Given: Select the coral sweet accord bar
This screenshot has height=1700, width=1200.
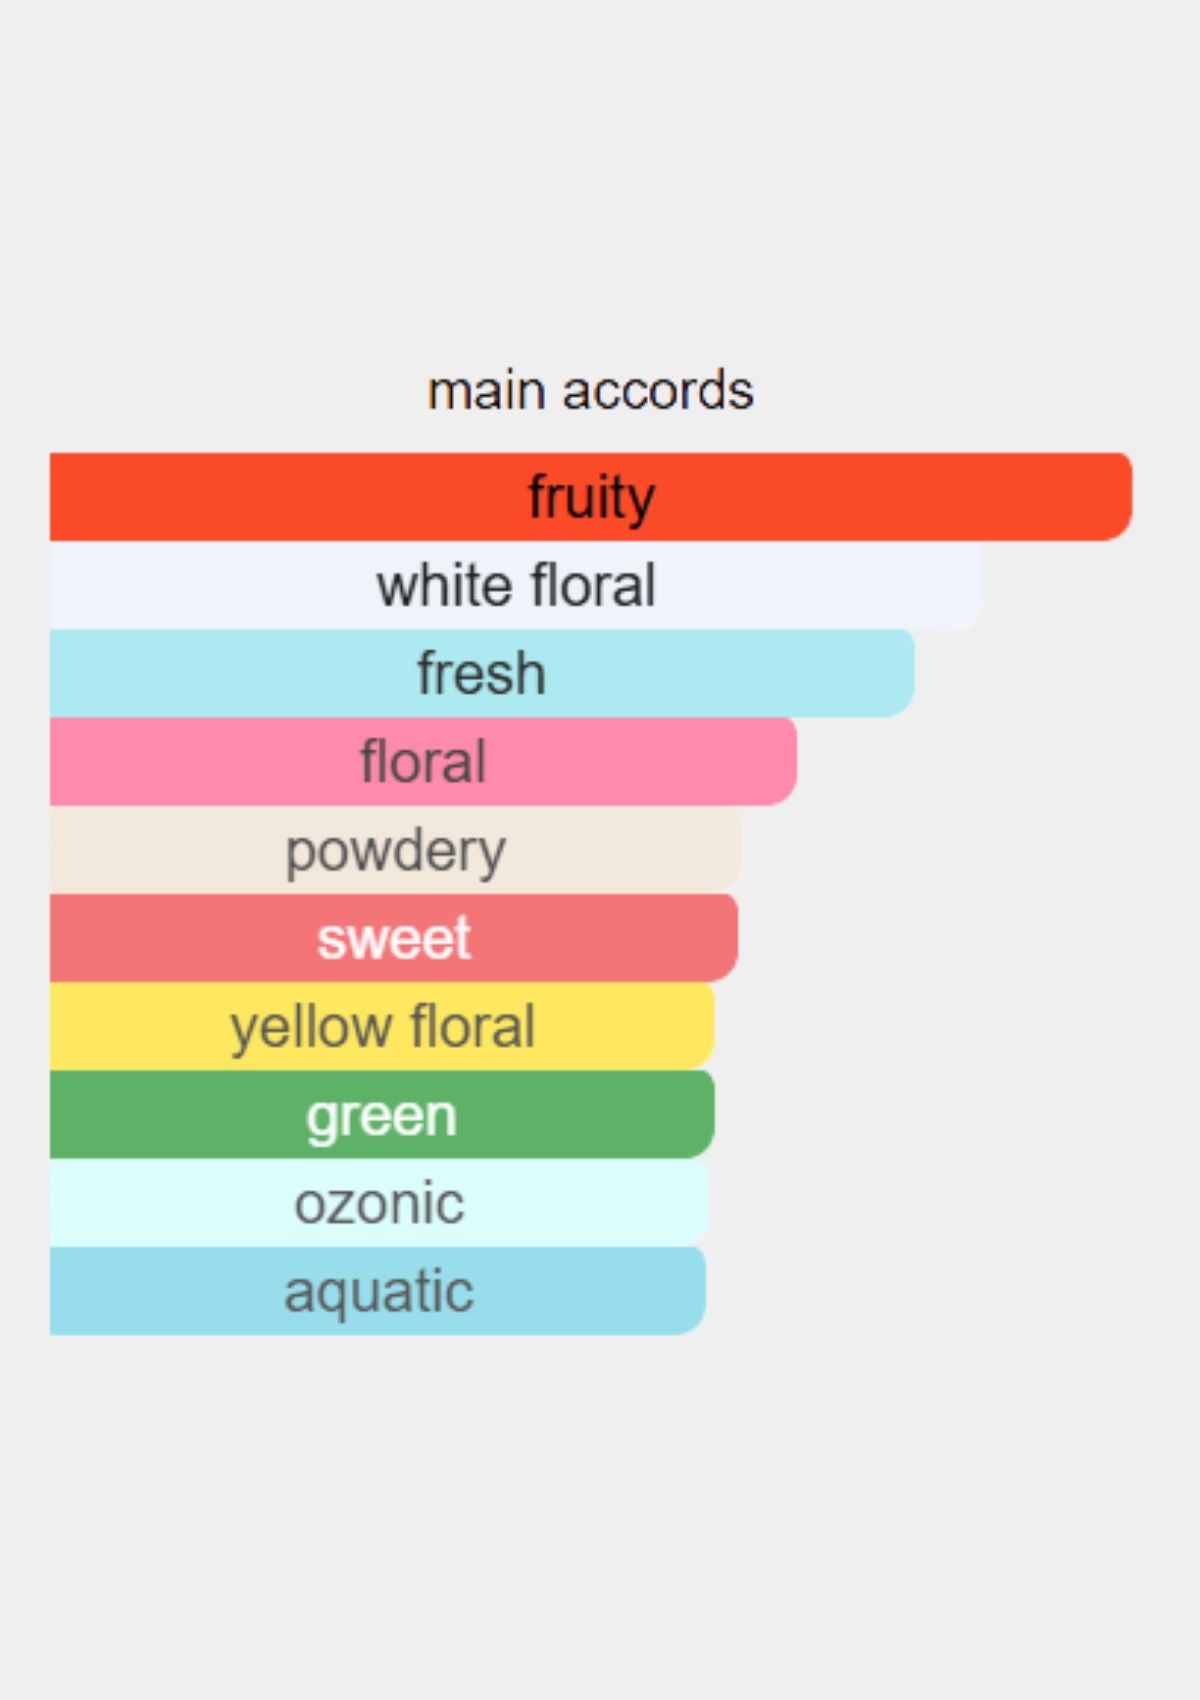Looking at the screenshot, I should pyautogui.click(x=394, y=938).
